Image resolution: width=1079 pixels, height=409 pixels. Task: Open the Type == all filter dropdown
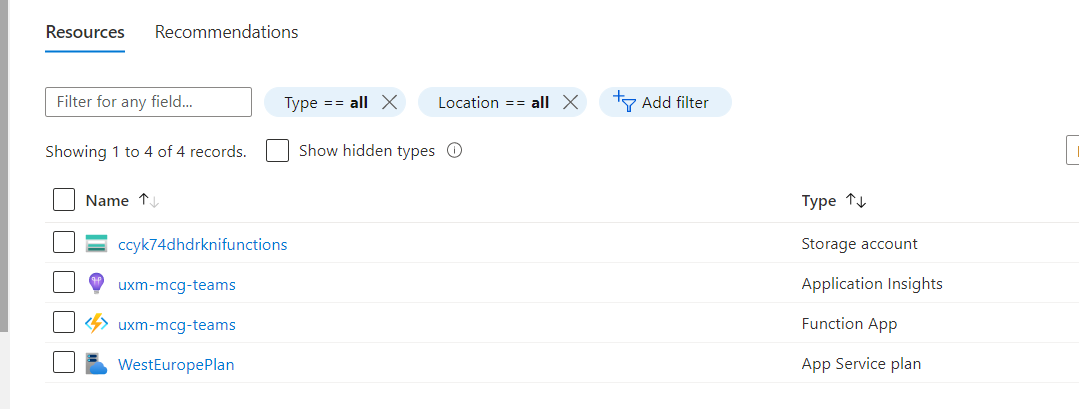click(x=326, y=102)
